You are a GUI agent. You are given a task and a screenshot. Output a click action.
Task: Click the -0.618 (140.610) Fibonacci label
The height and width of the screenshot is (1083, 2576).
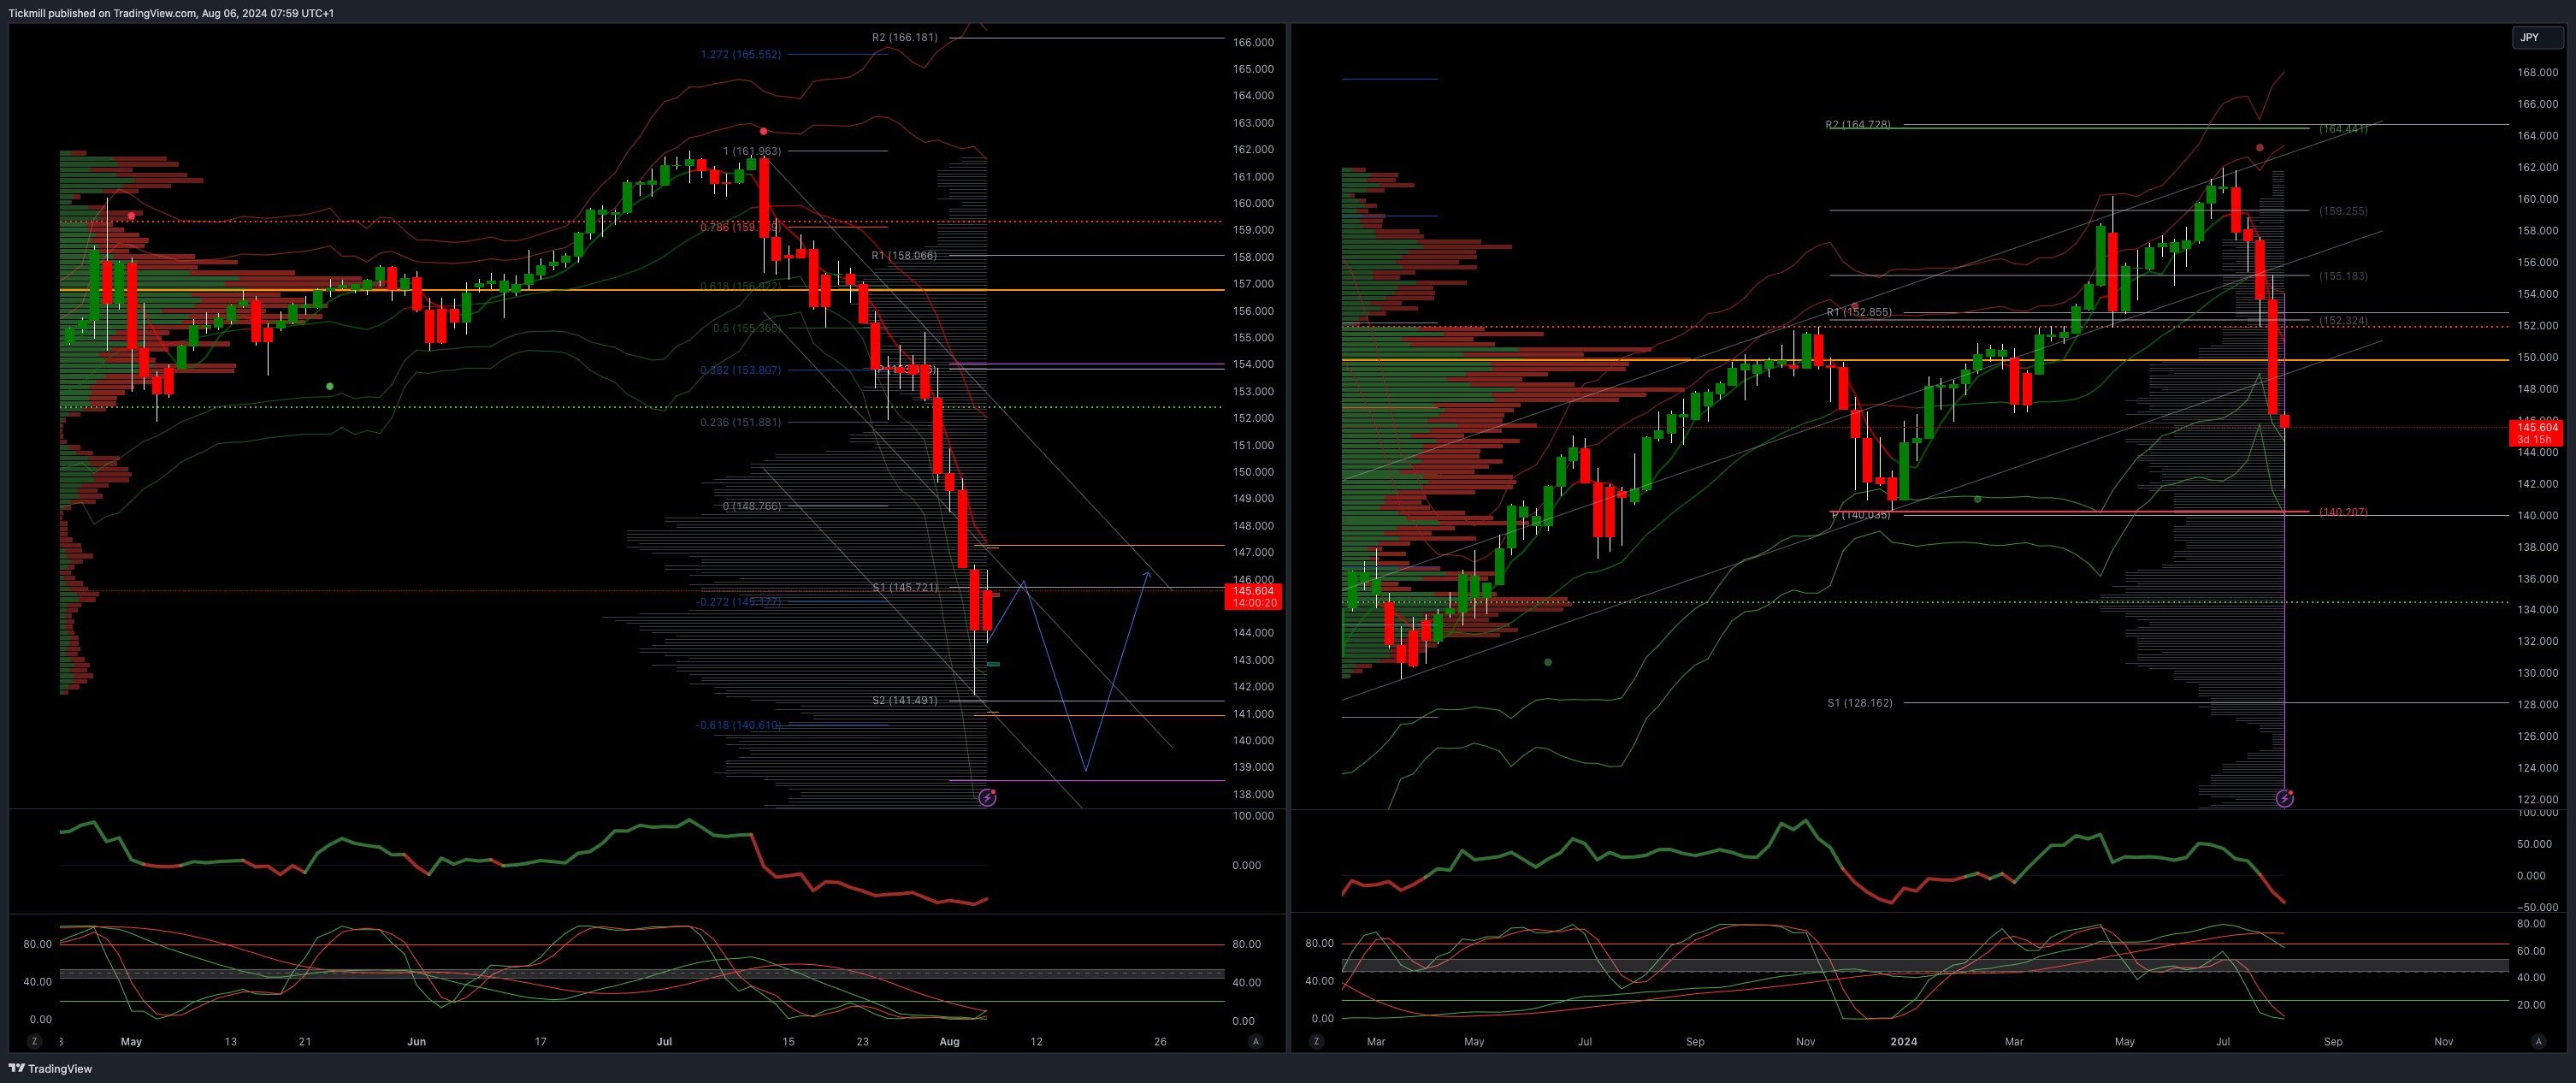click(x=739, y=725)
